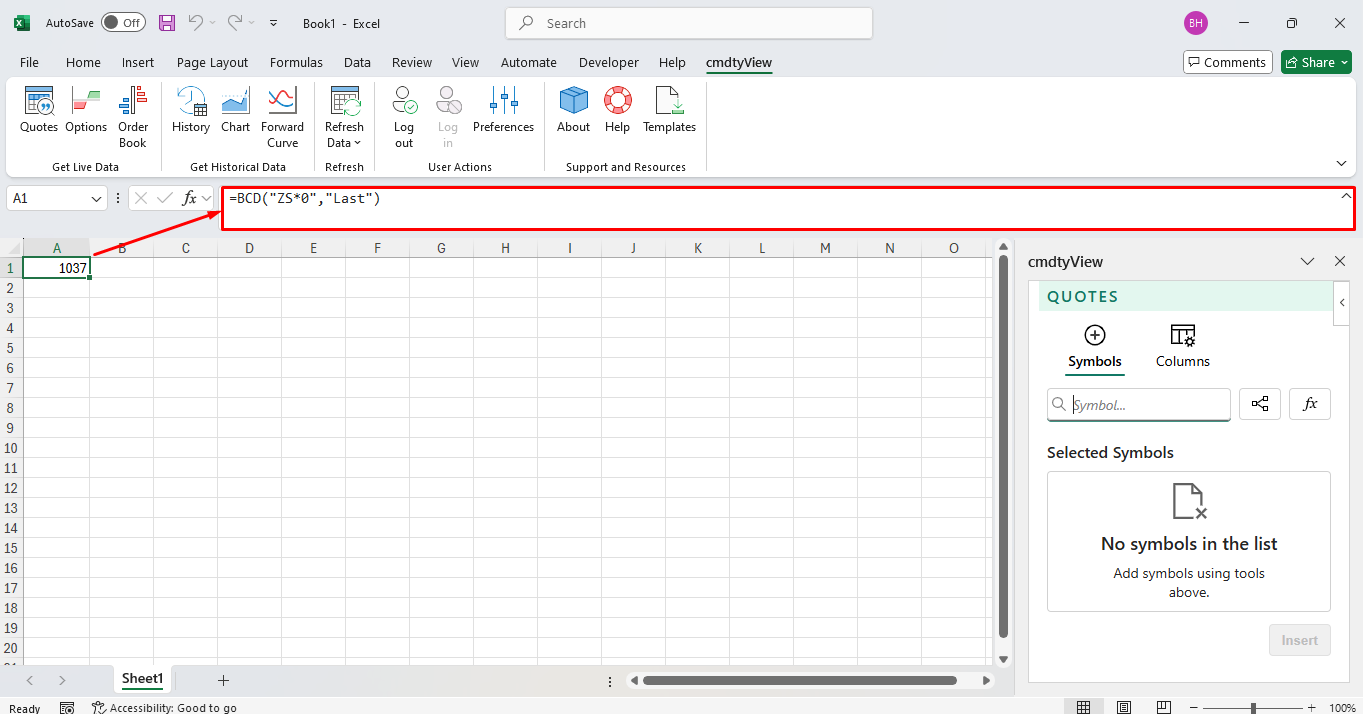1363x714 pixels.
Task: Click the symbol tree browse button
Action: pyautogui.click(x=1260, y=404)
